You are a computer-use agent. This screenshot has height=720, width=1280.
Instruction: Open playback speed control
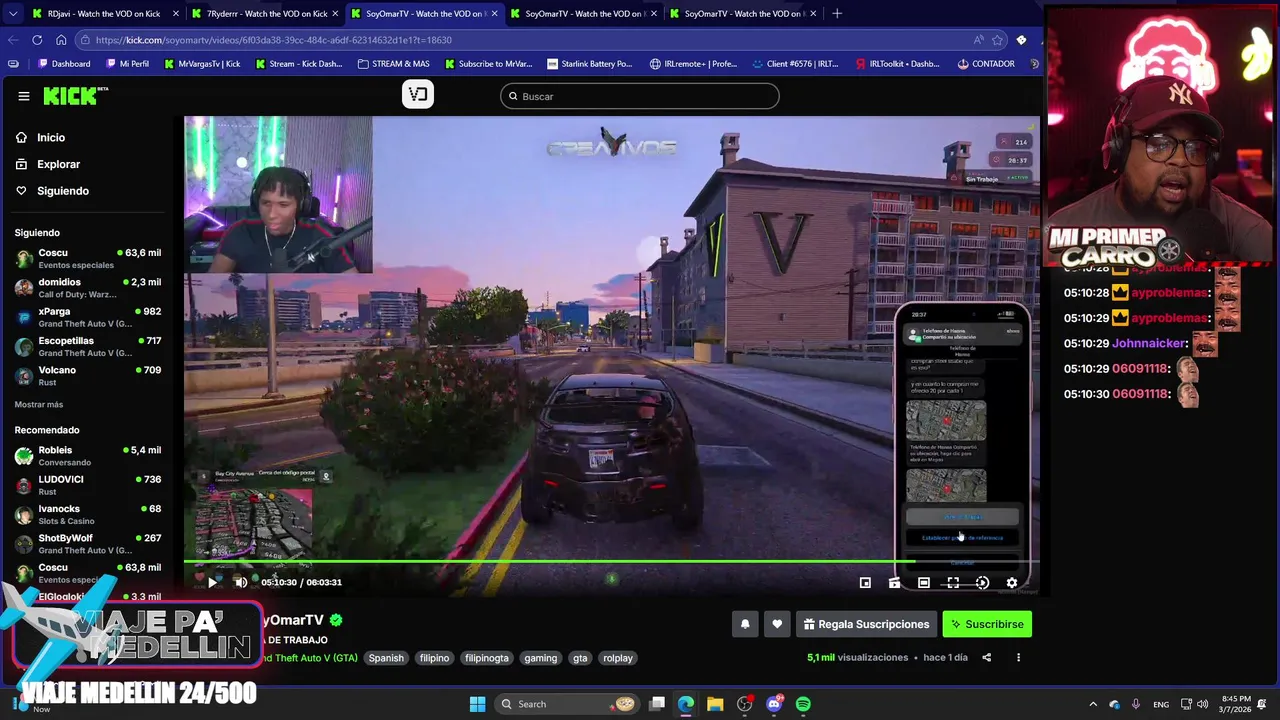point(982,583)
